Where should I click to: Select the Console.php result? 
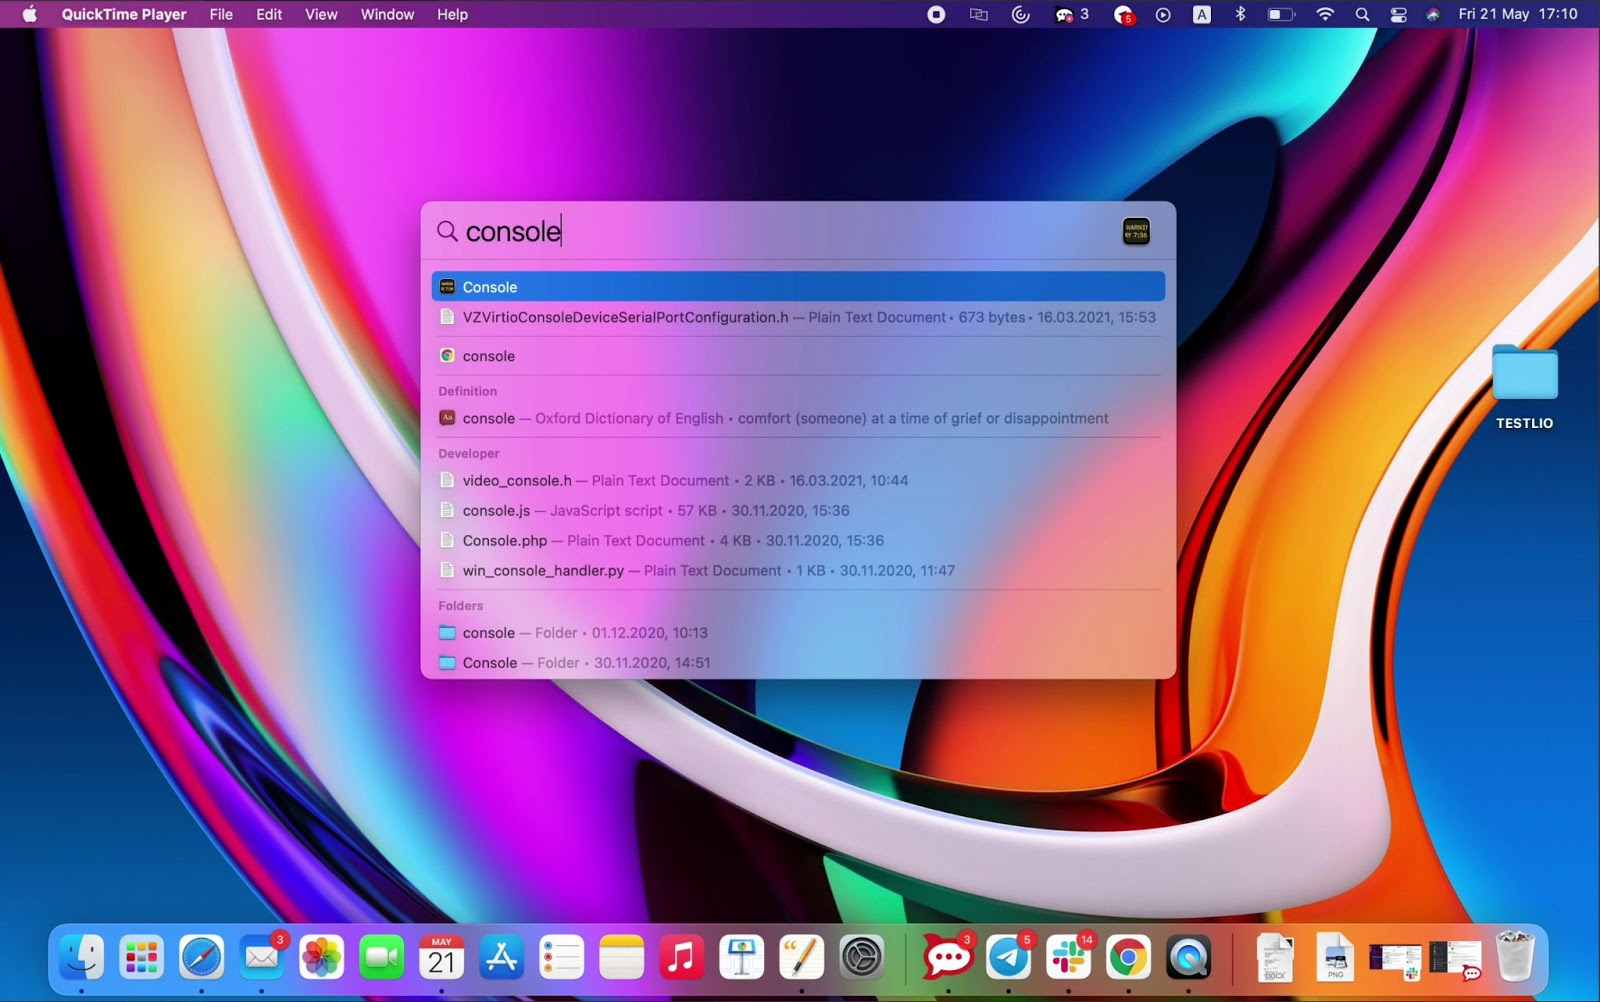point(798,540)
